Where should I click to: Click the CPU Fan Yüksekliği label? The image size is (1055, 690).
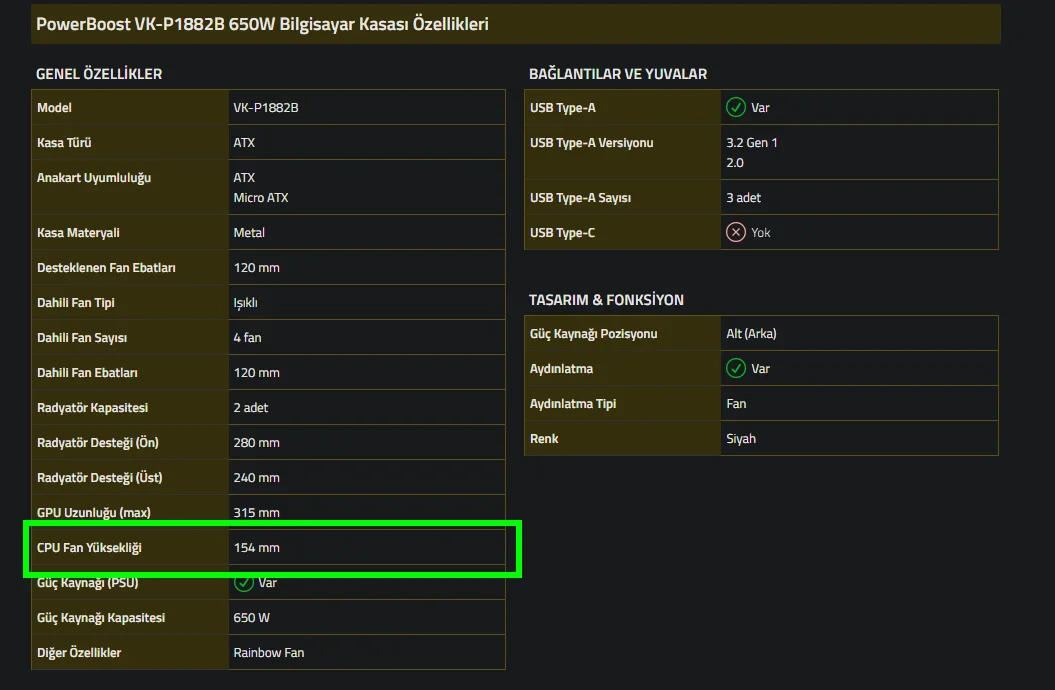coord(89,547)
